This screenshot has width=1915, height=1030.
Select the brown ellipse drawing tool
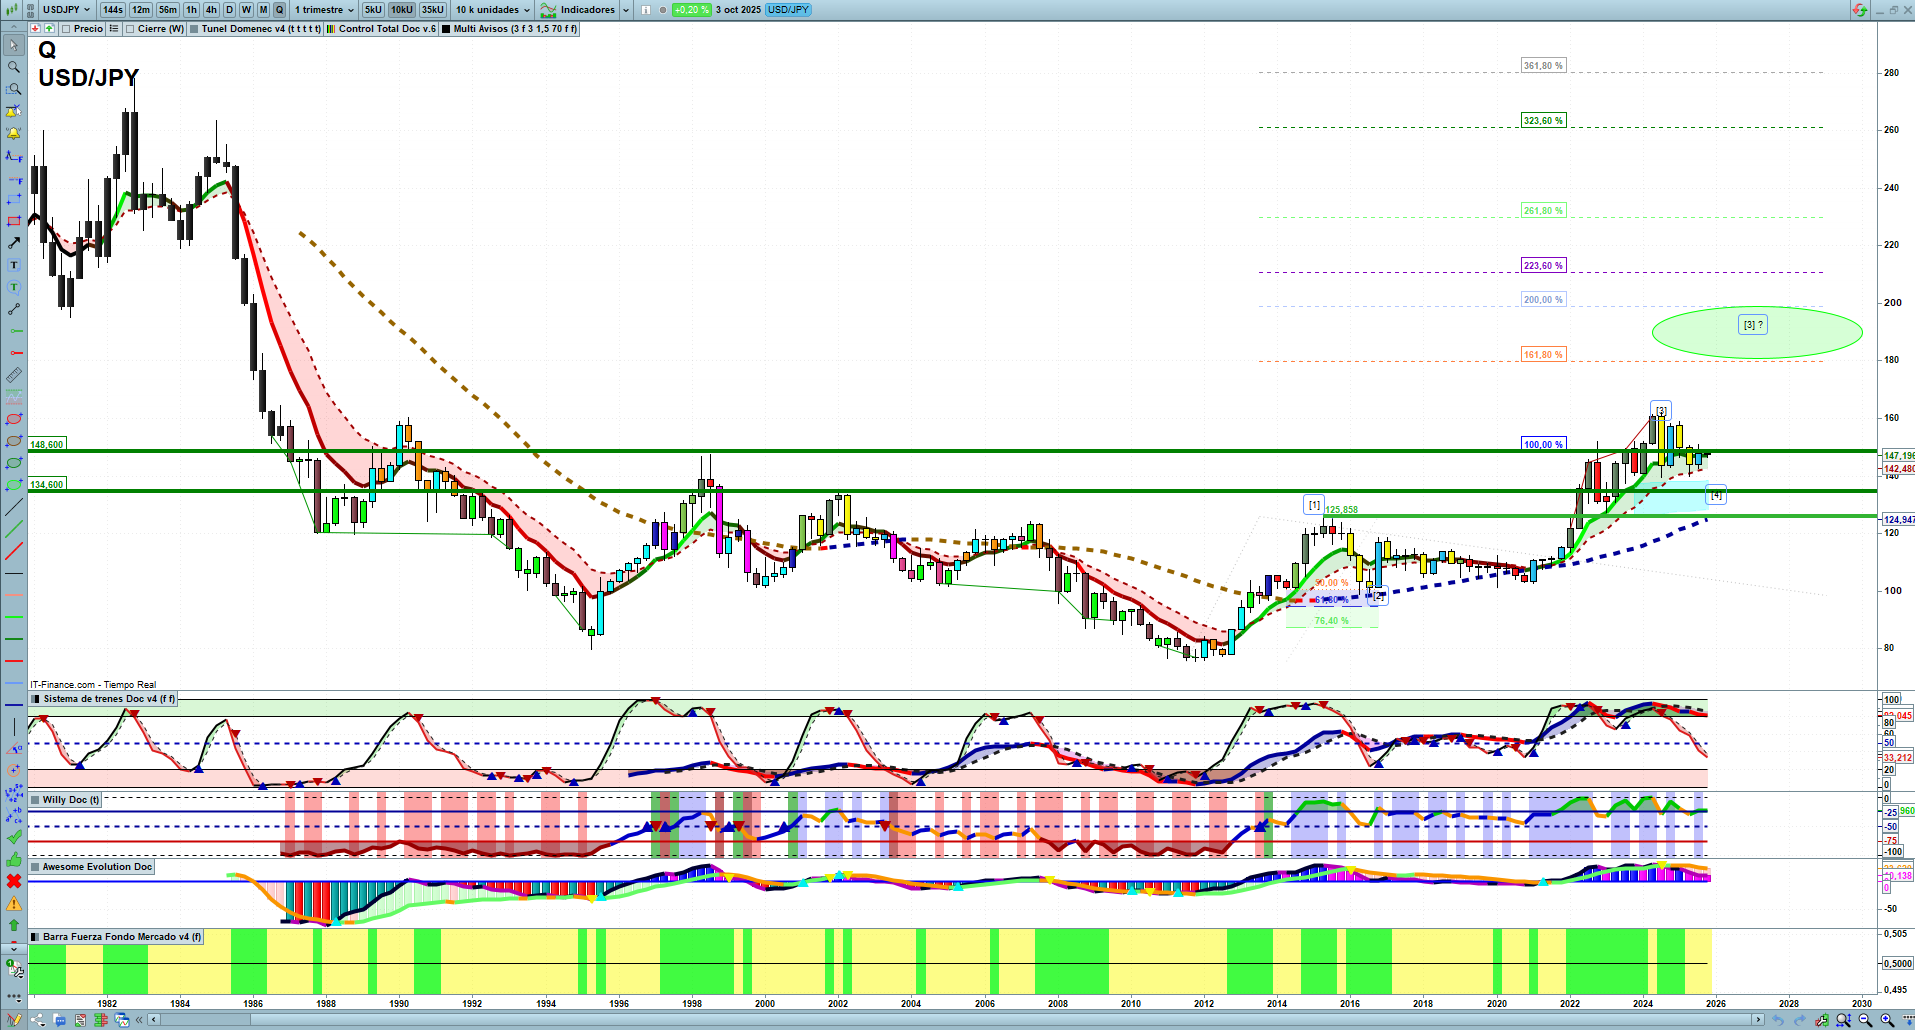14,441
